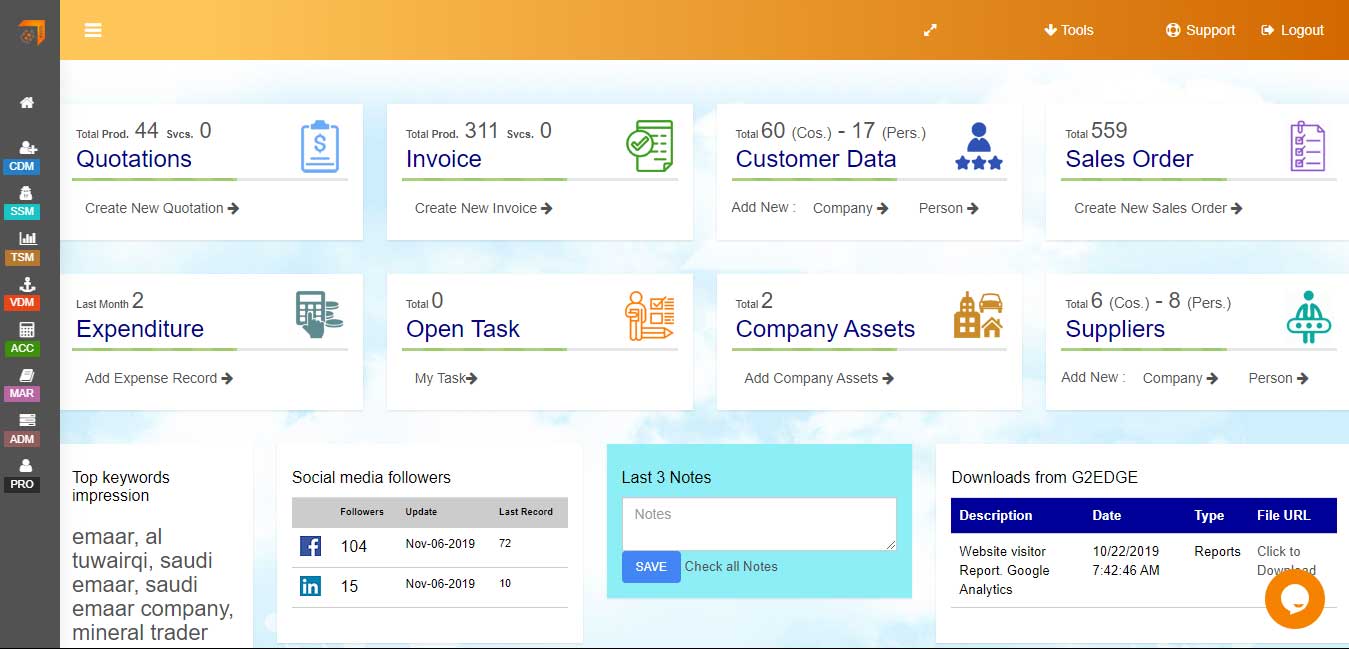This screenshot has width=1349, height=649.
Task: Open the Customer Data card title
Action: pyautogui.click(x=816, y=159)
